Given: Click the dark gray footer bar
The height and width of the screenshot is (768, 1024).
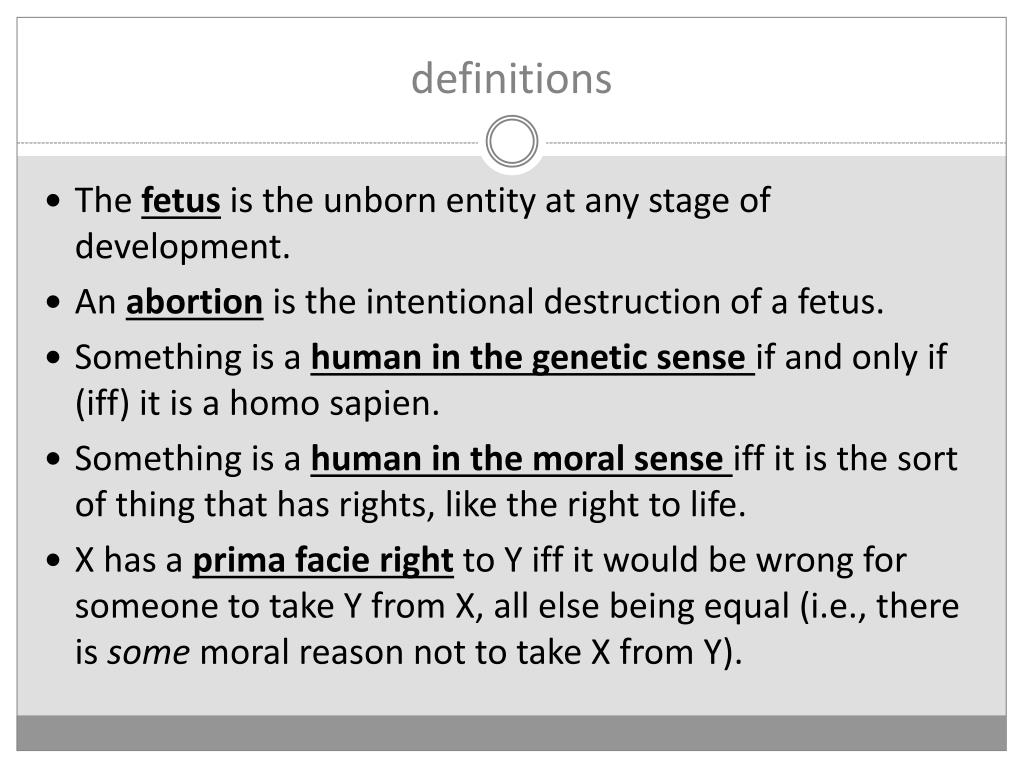Looking at the screenshot, I should (511, 733).
